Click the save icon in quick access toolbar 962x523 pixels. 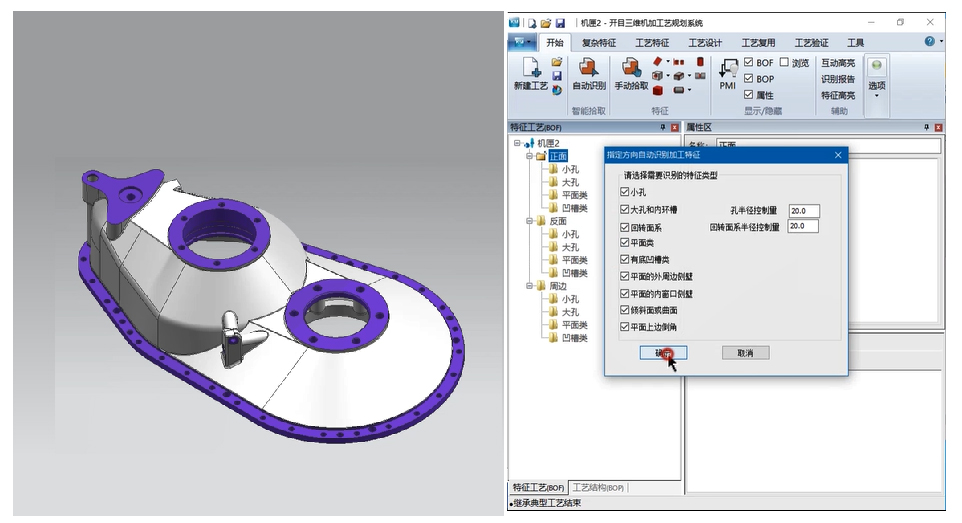pos(560,22)
